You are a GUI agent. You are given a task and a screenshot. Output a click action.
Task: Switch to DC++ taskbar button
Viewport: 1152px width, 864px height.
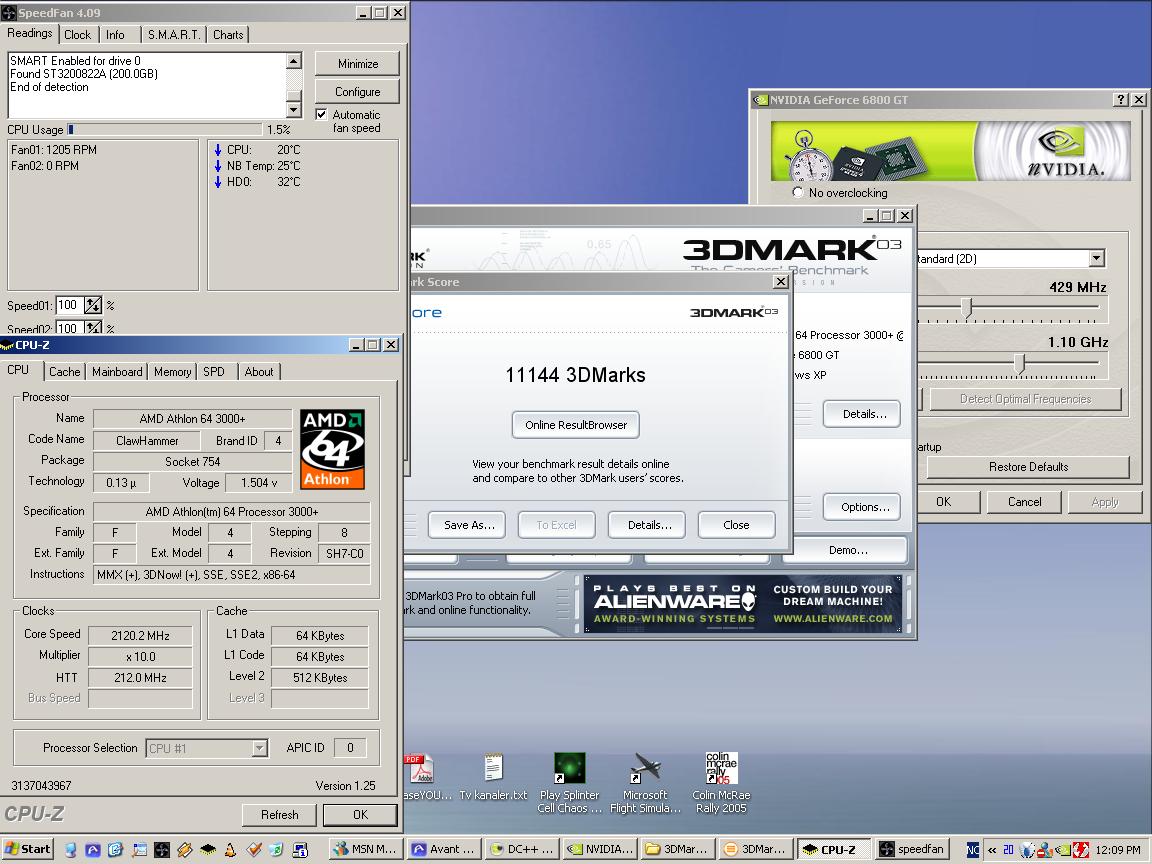point(522,849)
